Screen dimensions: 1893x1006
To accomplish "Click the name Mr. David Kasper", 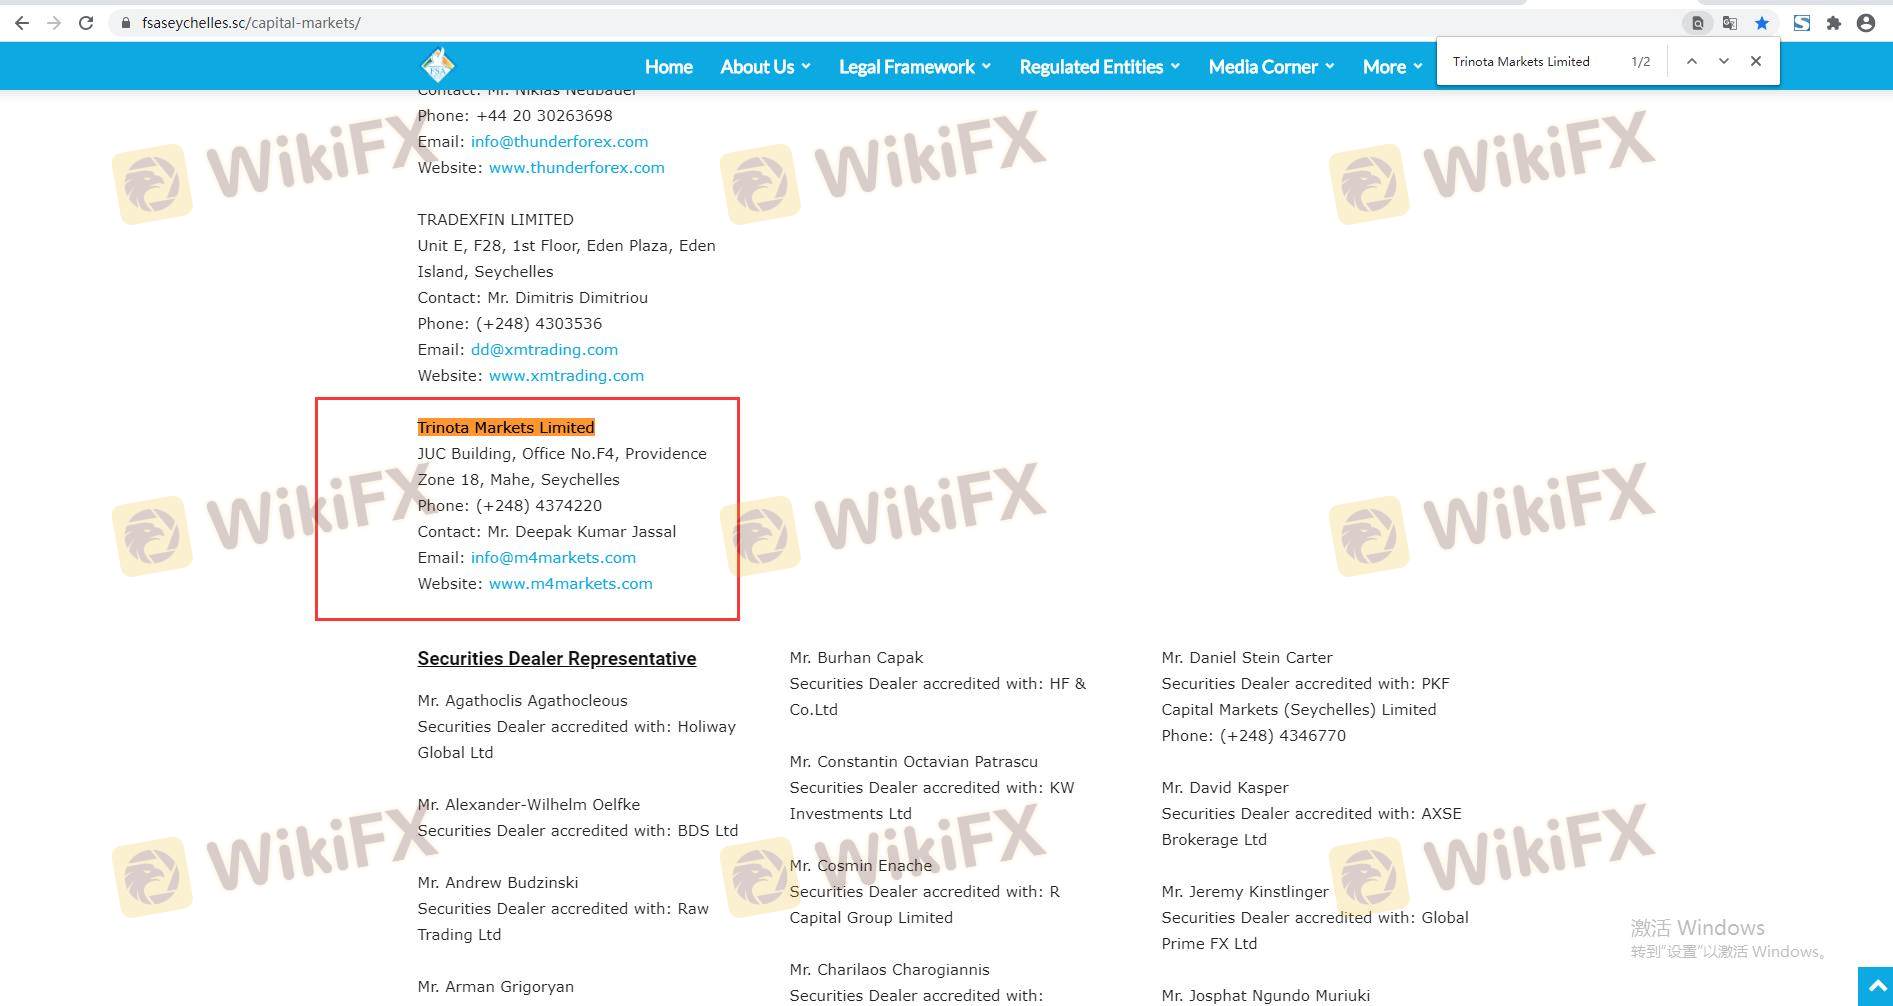I will [1225, 788].
